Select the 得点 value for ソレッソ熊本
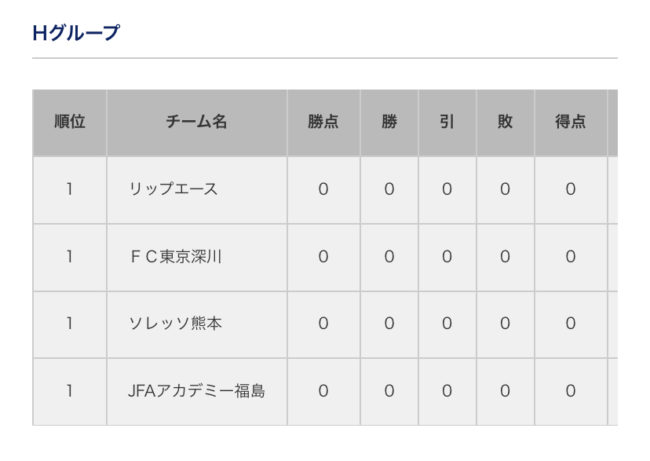The image size is (650, 461). (x=570, y=323)
